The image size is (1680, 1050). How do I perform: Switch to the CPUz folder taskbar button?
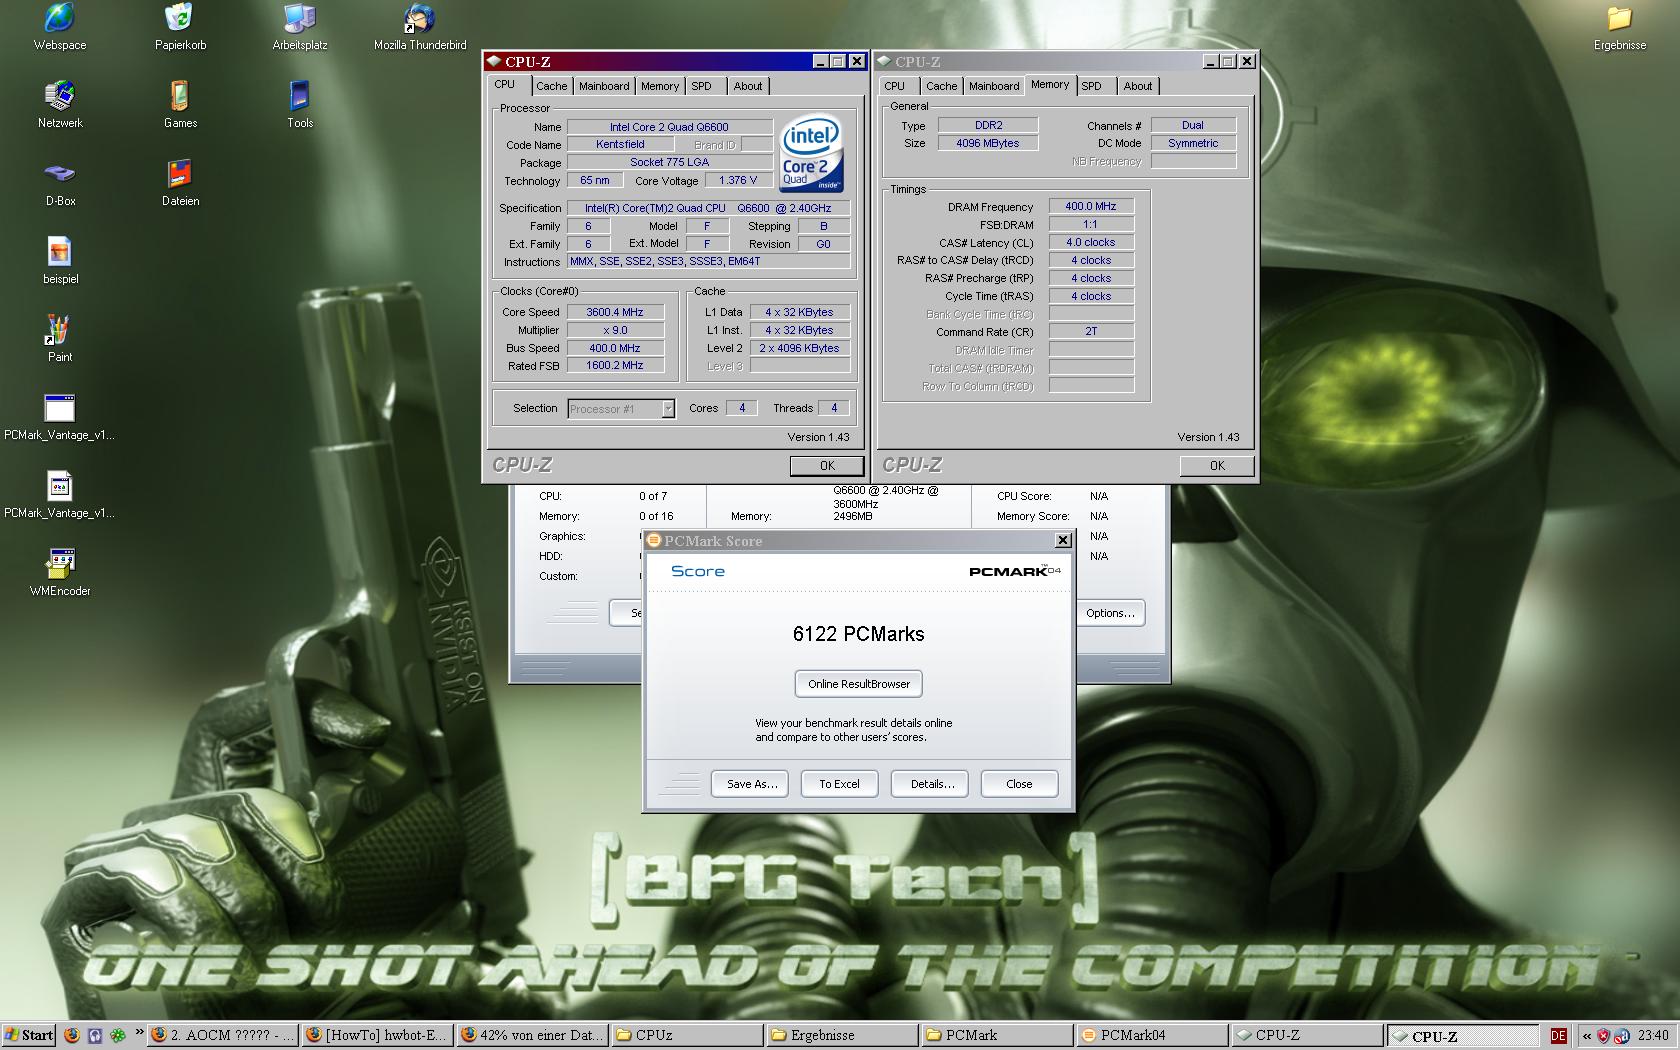click(686, 1035)
